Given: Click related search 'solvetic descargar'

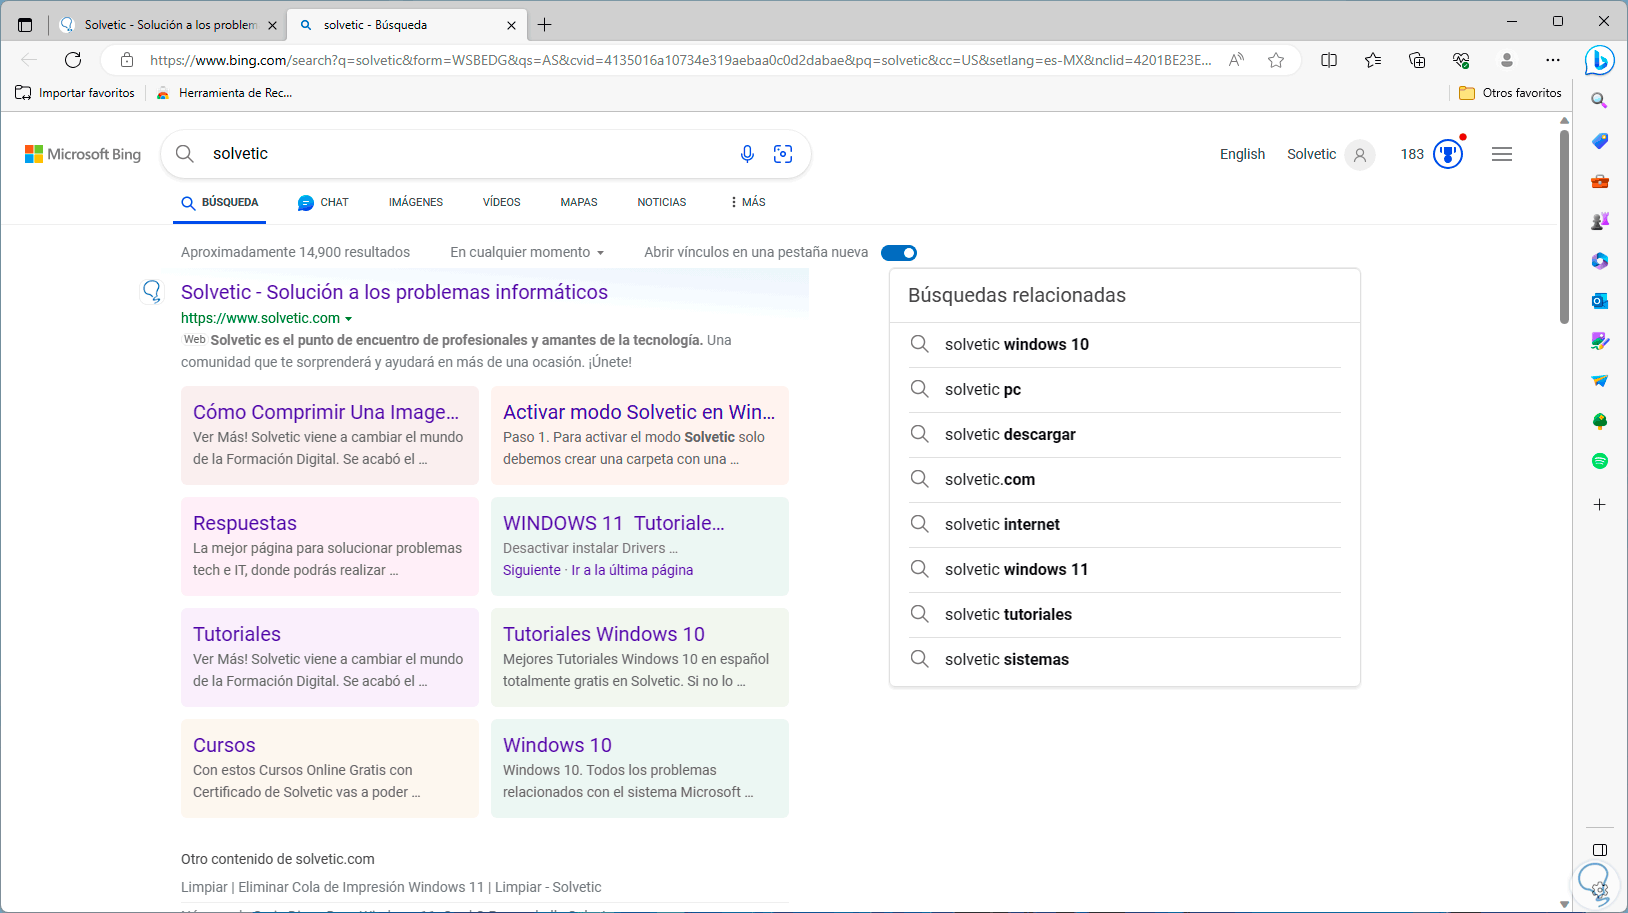Looking at the screenshot, I should [x=1010, y=435].
